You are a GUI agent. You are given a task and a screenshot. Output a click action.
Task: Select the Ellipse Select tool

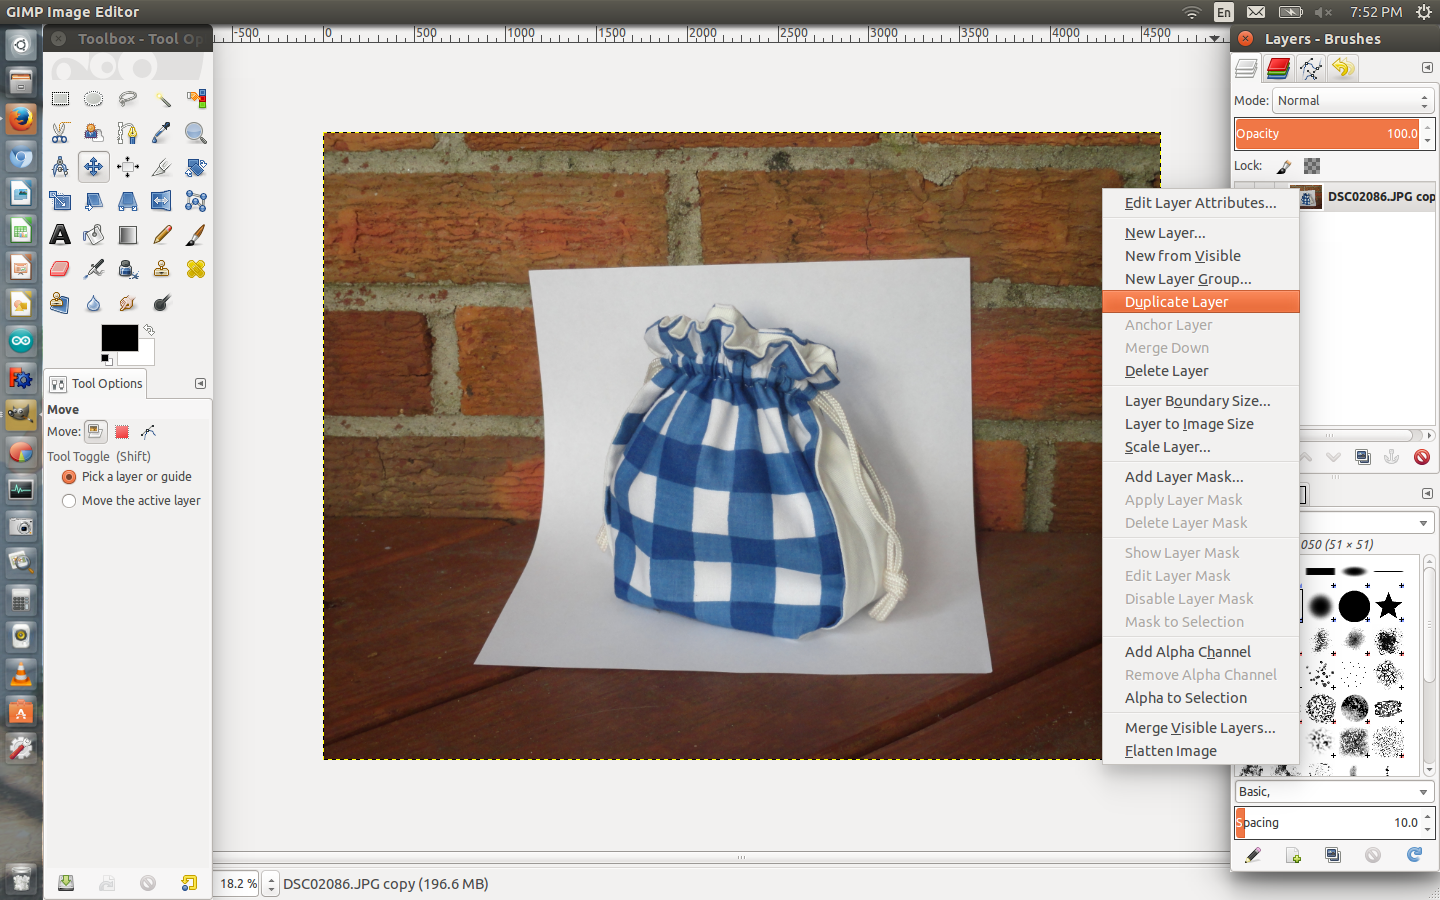point(94,99)
